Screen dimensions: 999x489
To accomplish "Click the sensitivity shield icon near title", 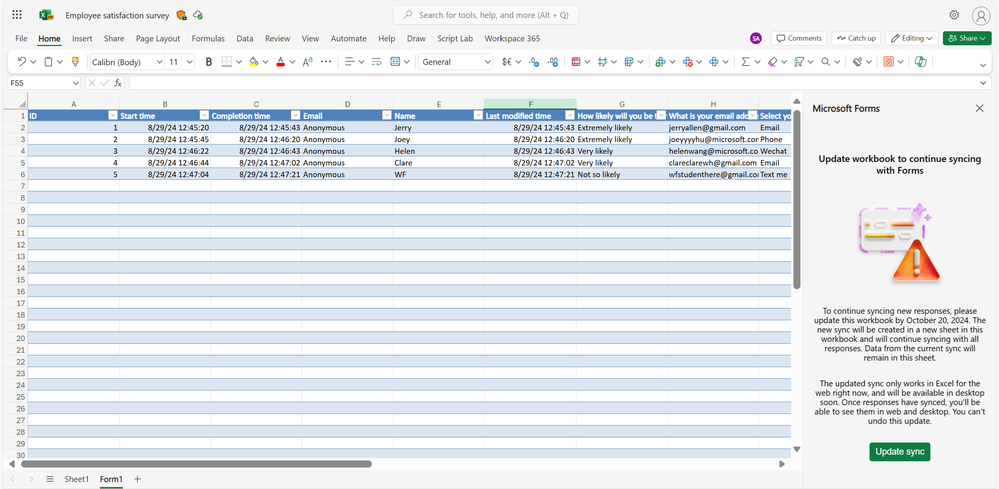I will tap(182, 15).
